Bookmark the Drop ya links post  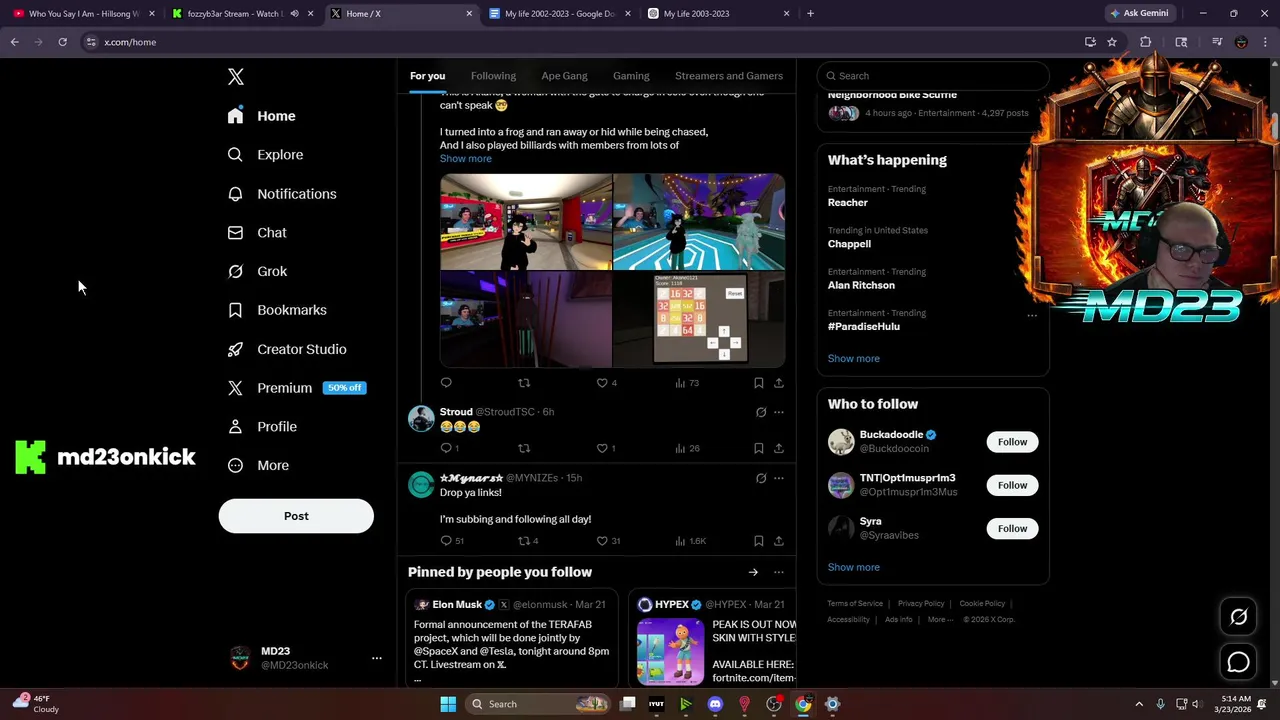(x=759, y=541)
